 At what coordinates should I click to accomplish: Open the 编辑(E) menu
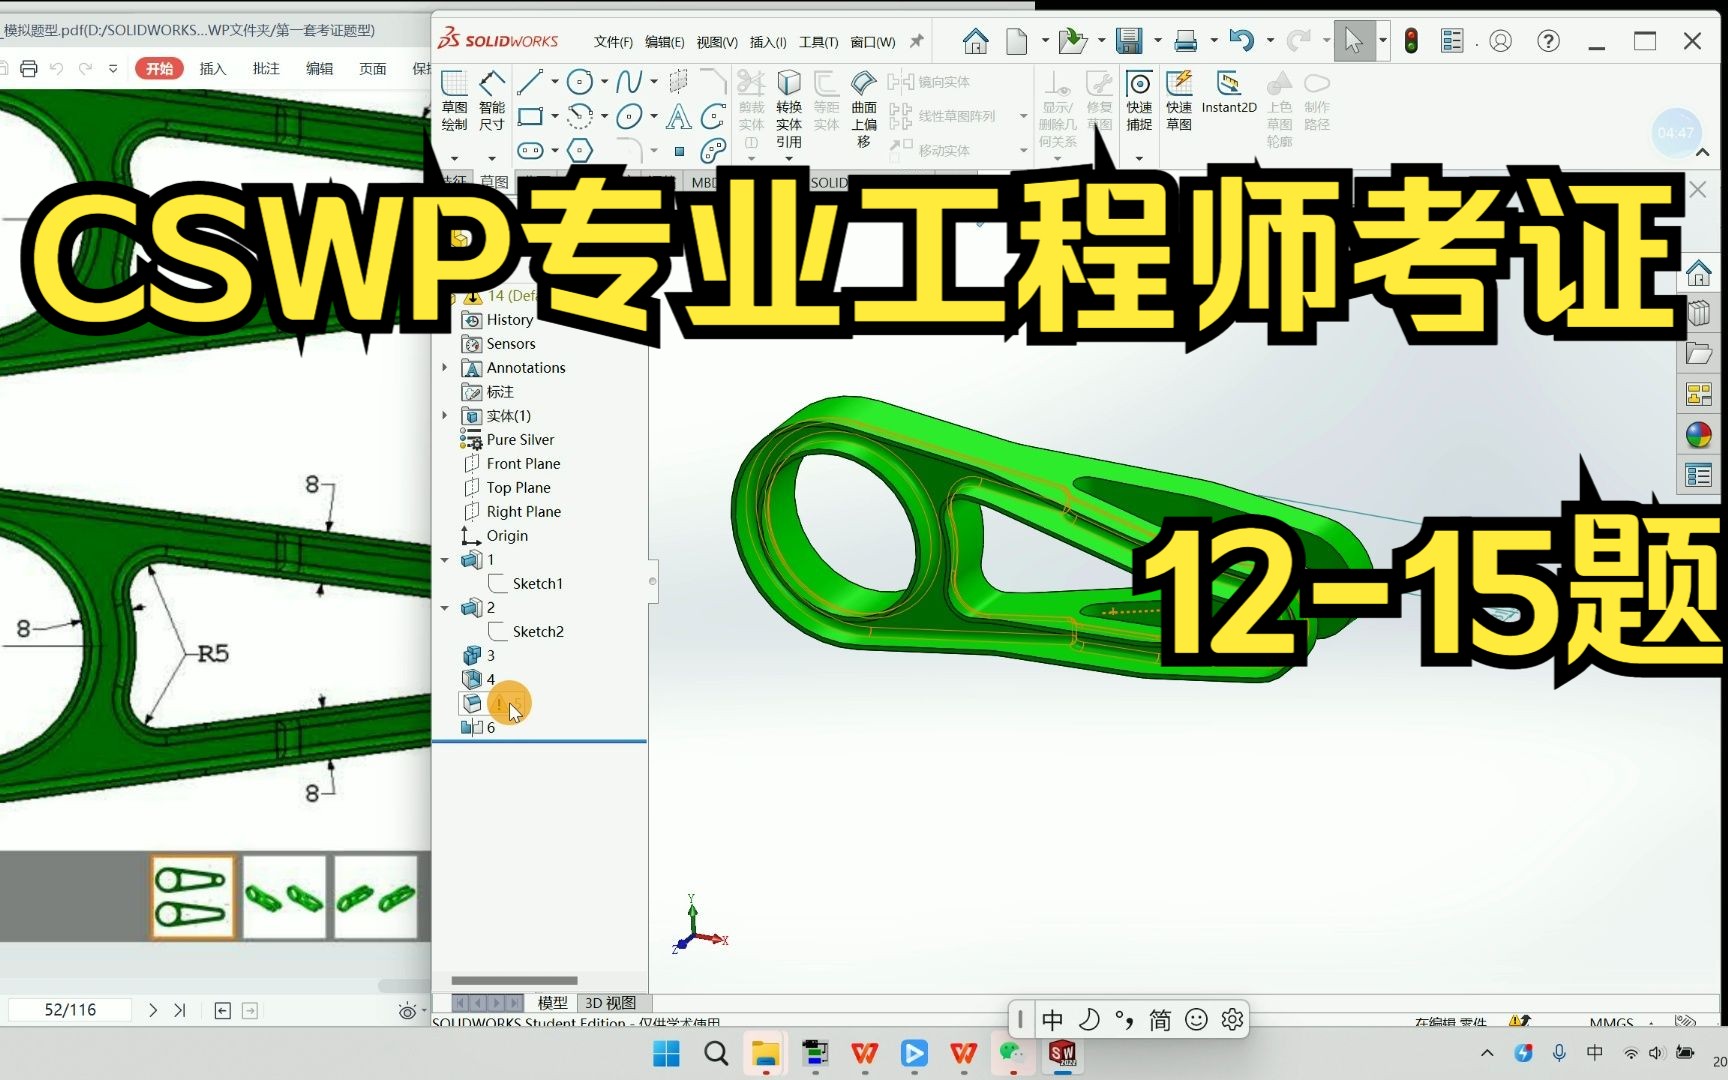(x=664, y=42)
